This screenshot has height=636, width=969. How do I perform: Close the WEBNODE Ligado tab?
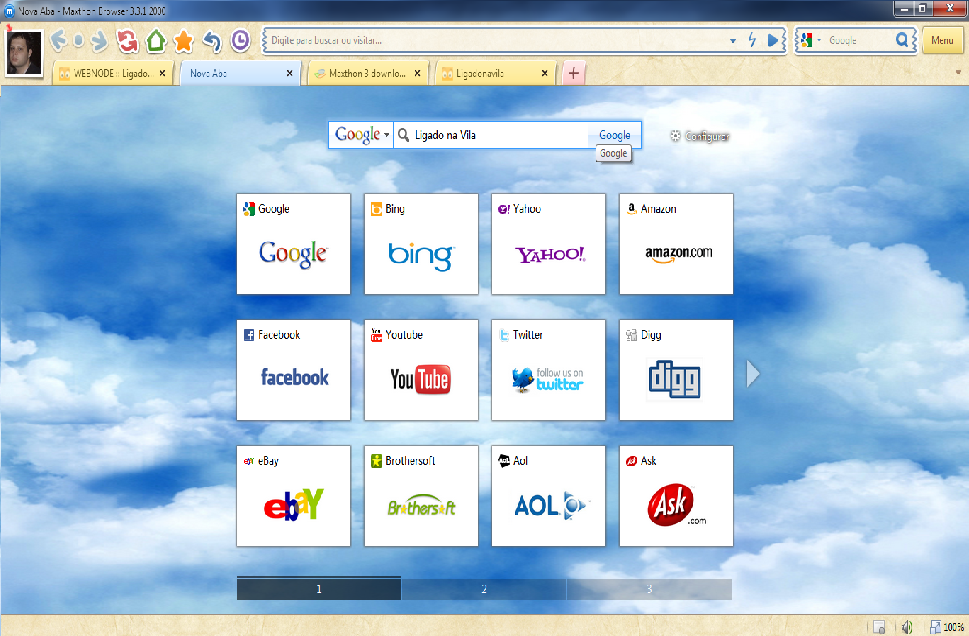pyautogui.click(x=162, y=73)
